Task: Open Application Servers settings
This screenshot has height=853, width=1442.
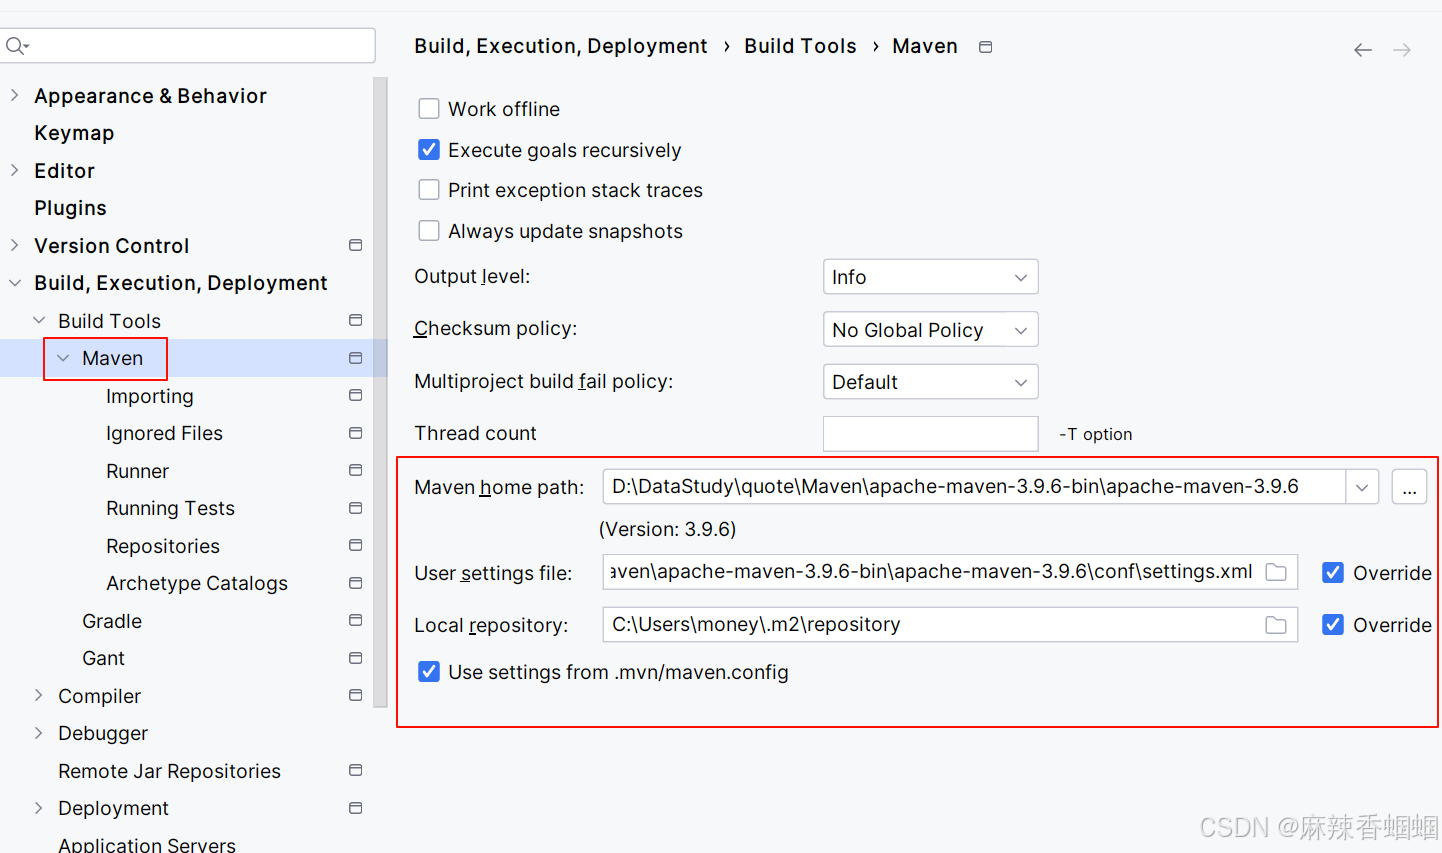Action: click(x=147, y=844)
